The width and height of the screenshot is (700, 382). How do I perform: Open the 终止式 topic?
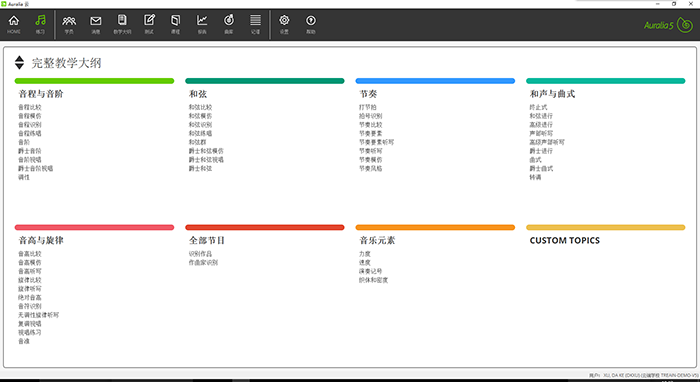(x=538, y=107)
